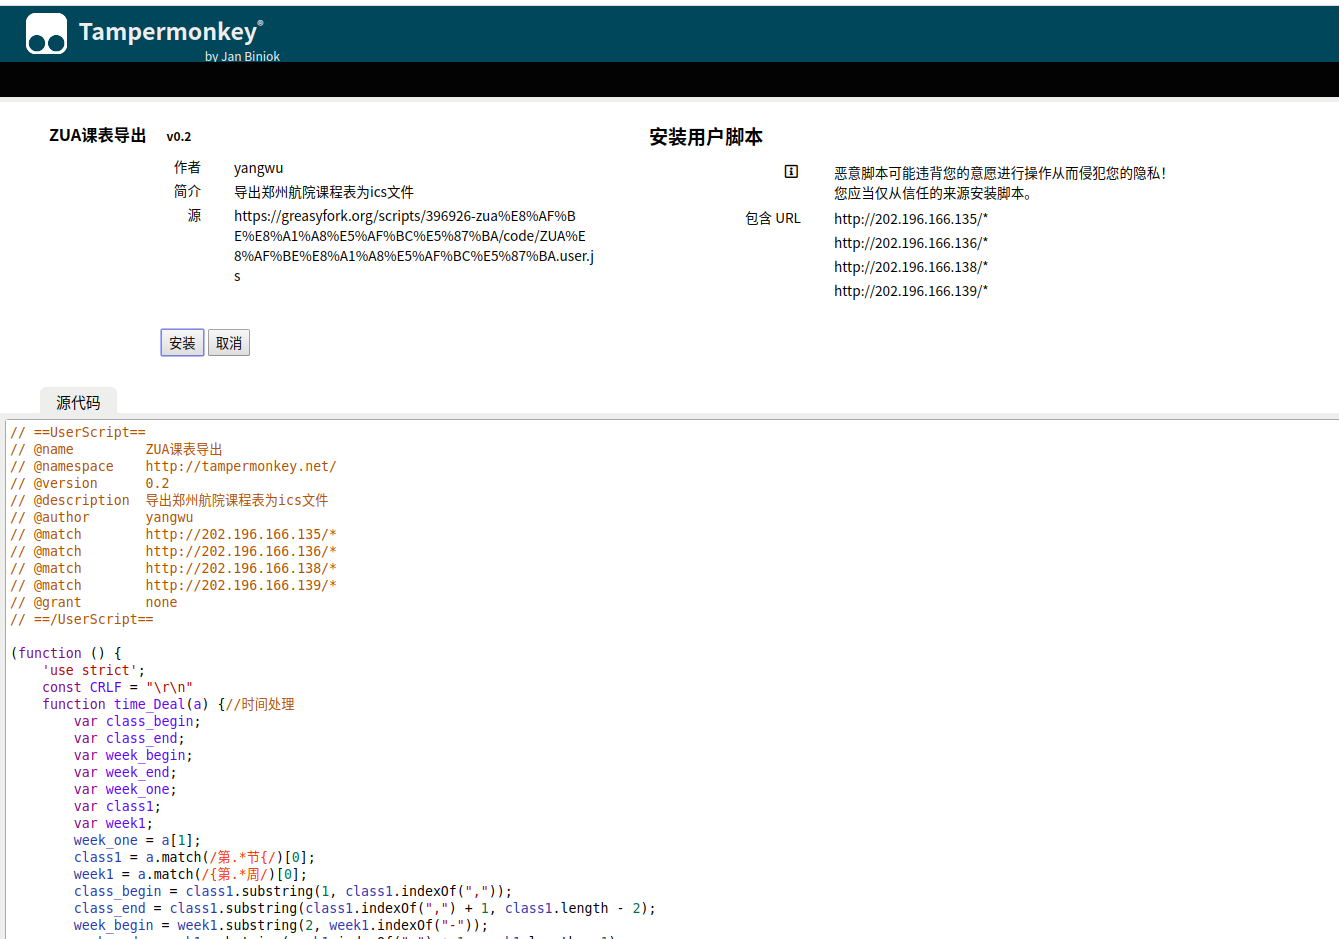Viewport: 1339px width, 939px height.
Task: Click the Tampermonkey title text
Action: [x=170, y=31]
